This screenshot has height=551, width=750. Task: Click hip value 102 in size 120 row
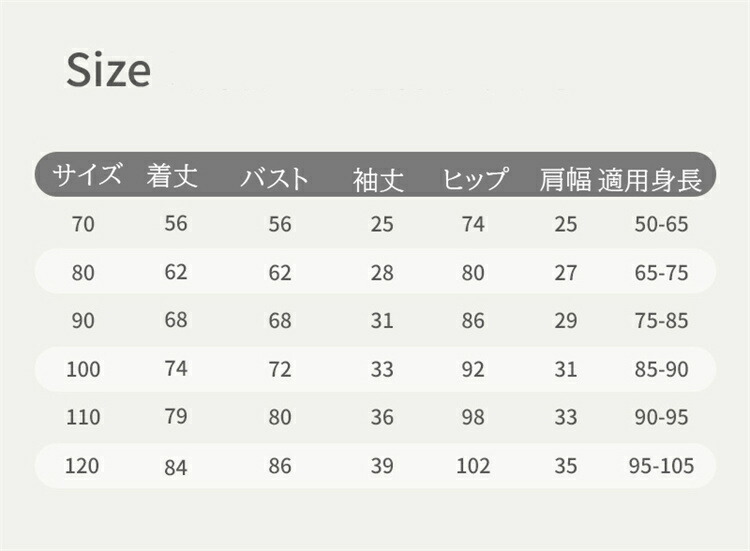point(474,466)
